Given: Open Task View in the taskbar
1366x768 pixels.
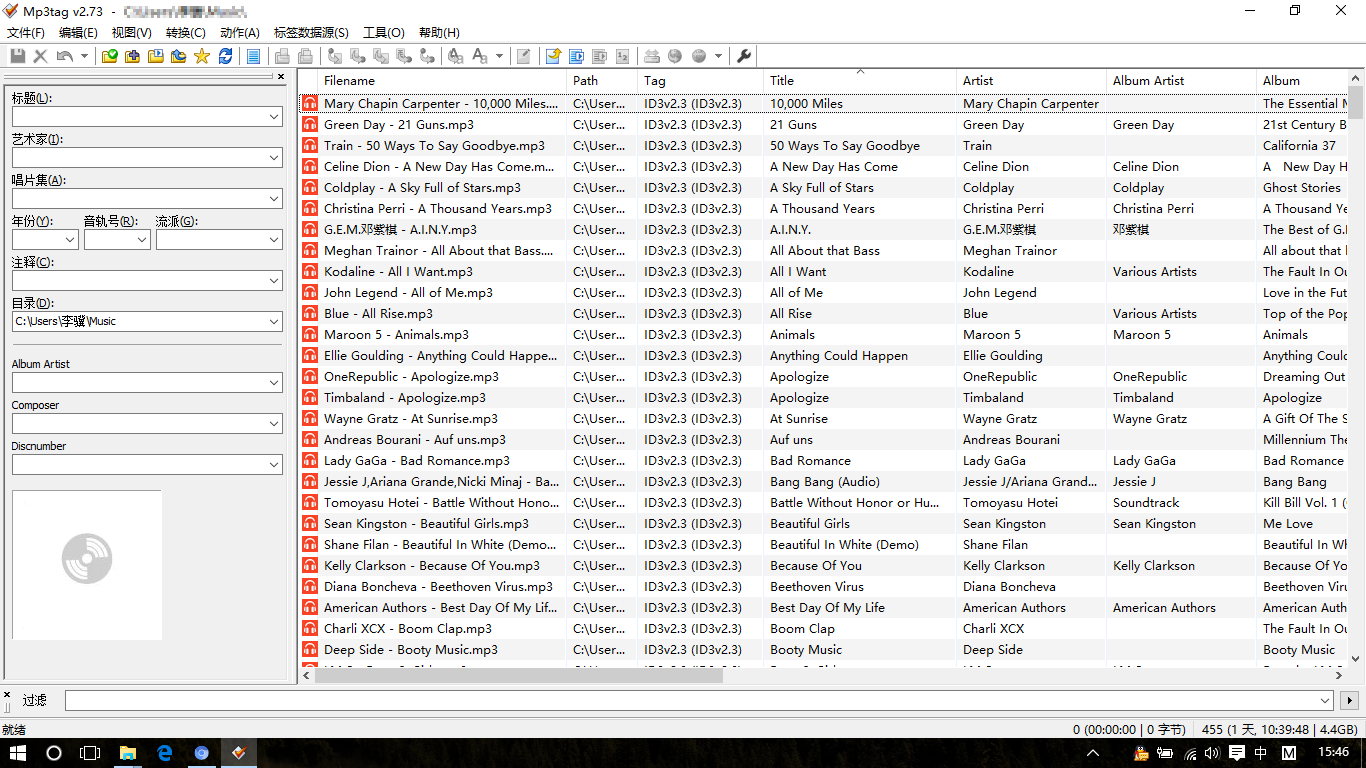Looking at the screenshot, I should (x=90, y=753).
